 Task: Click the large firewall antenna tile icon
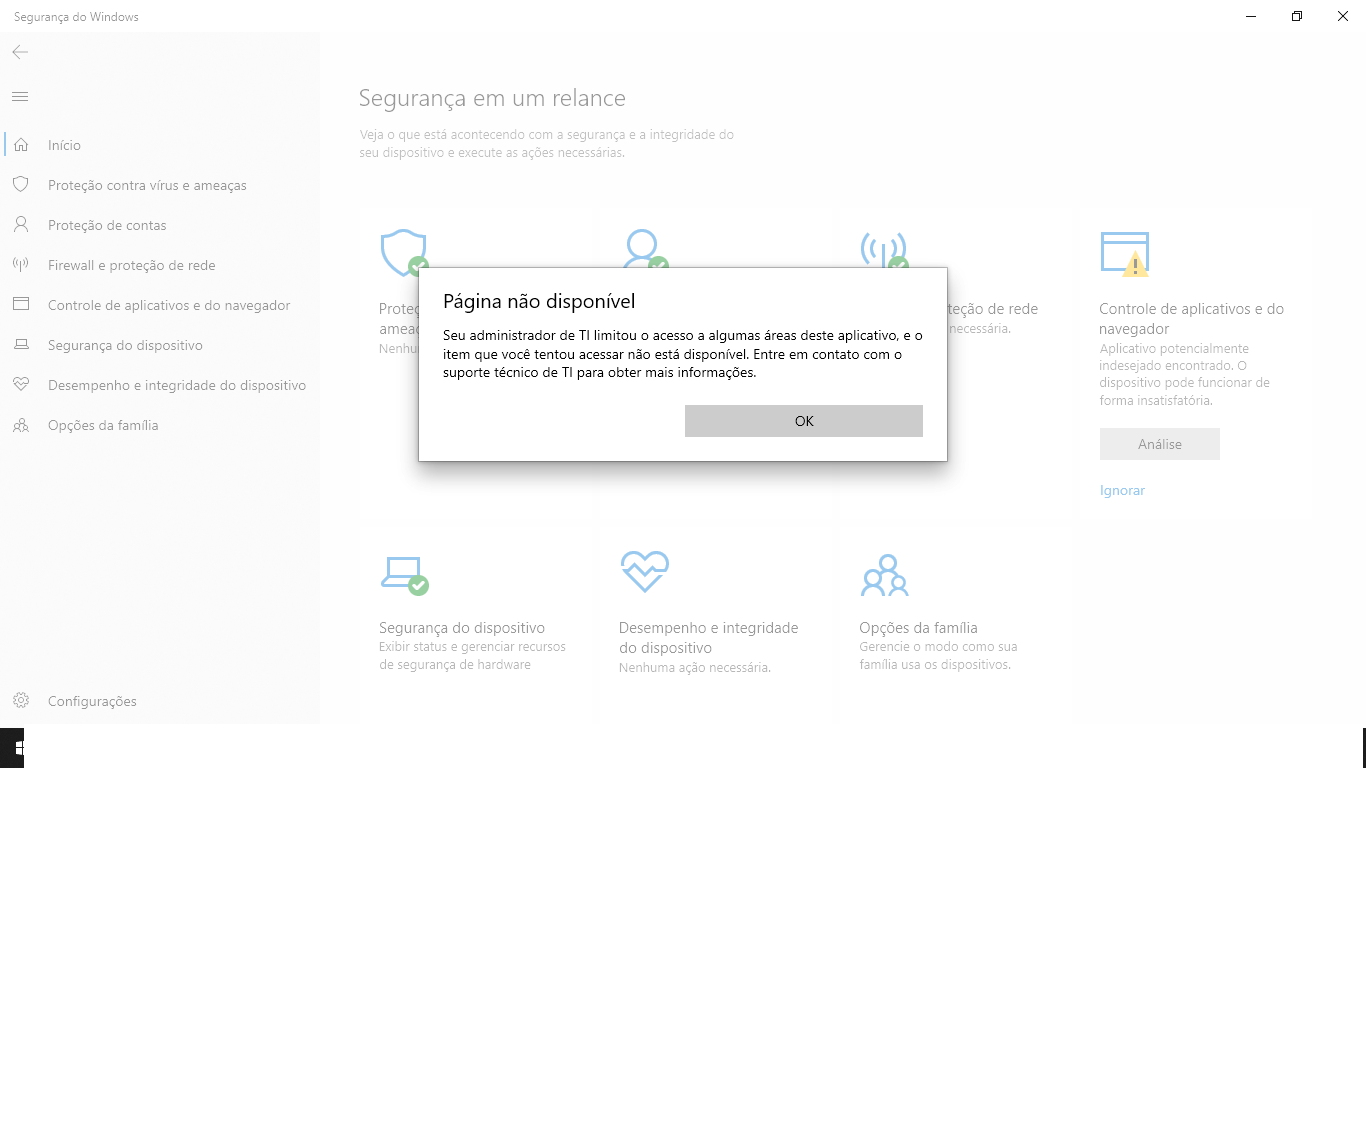(x=884, y=251)
